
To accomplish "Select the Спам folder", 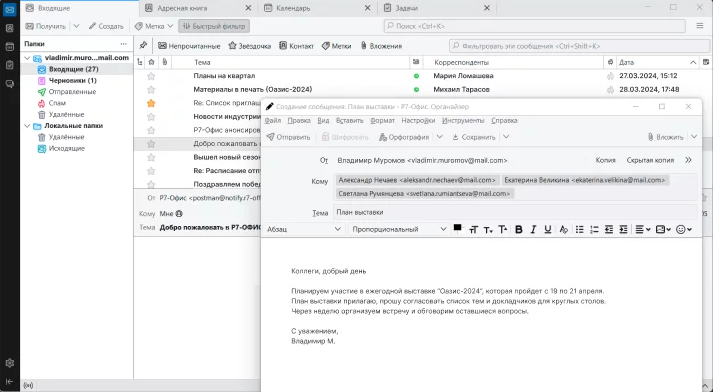I will coord(57,103).
